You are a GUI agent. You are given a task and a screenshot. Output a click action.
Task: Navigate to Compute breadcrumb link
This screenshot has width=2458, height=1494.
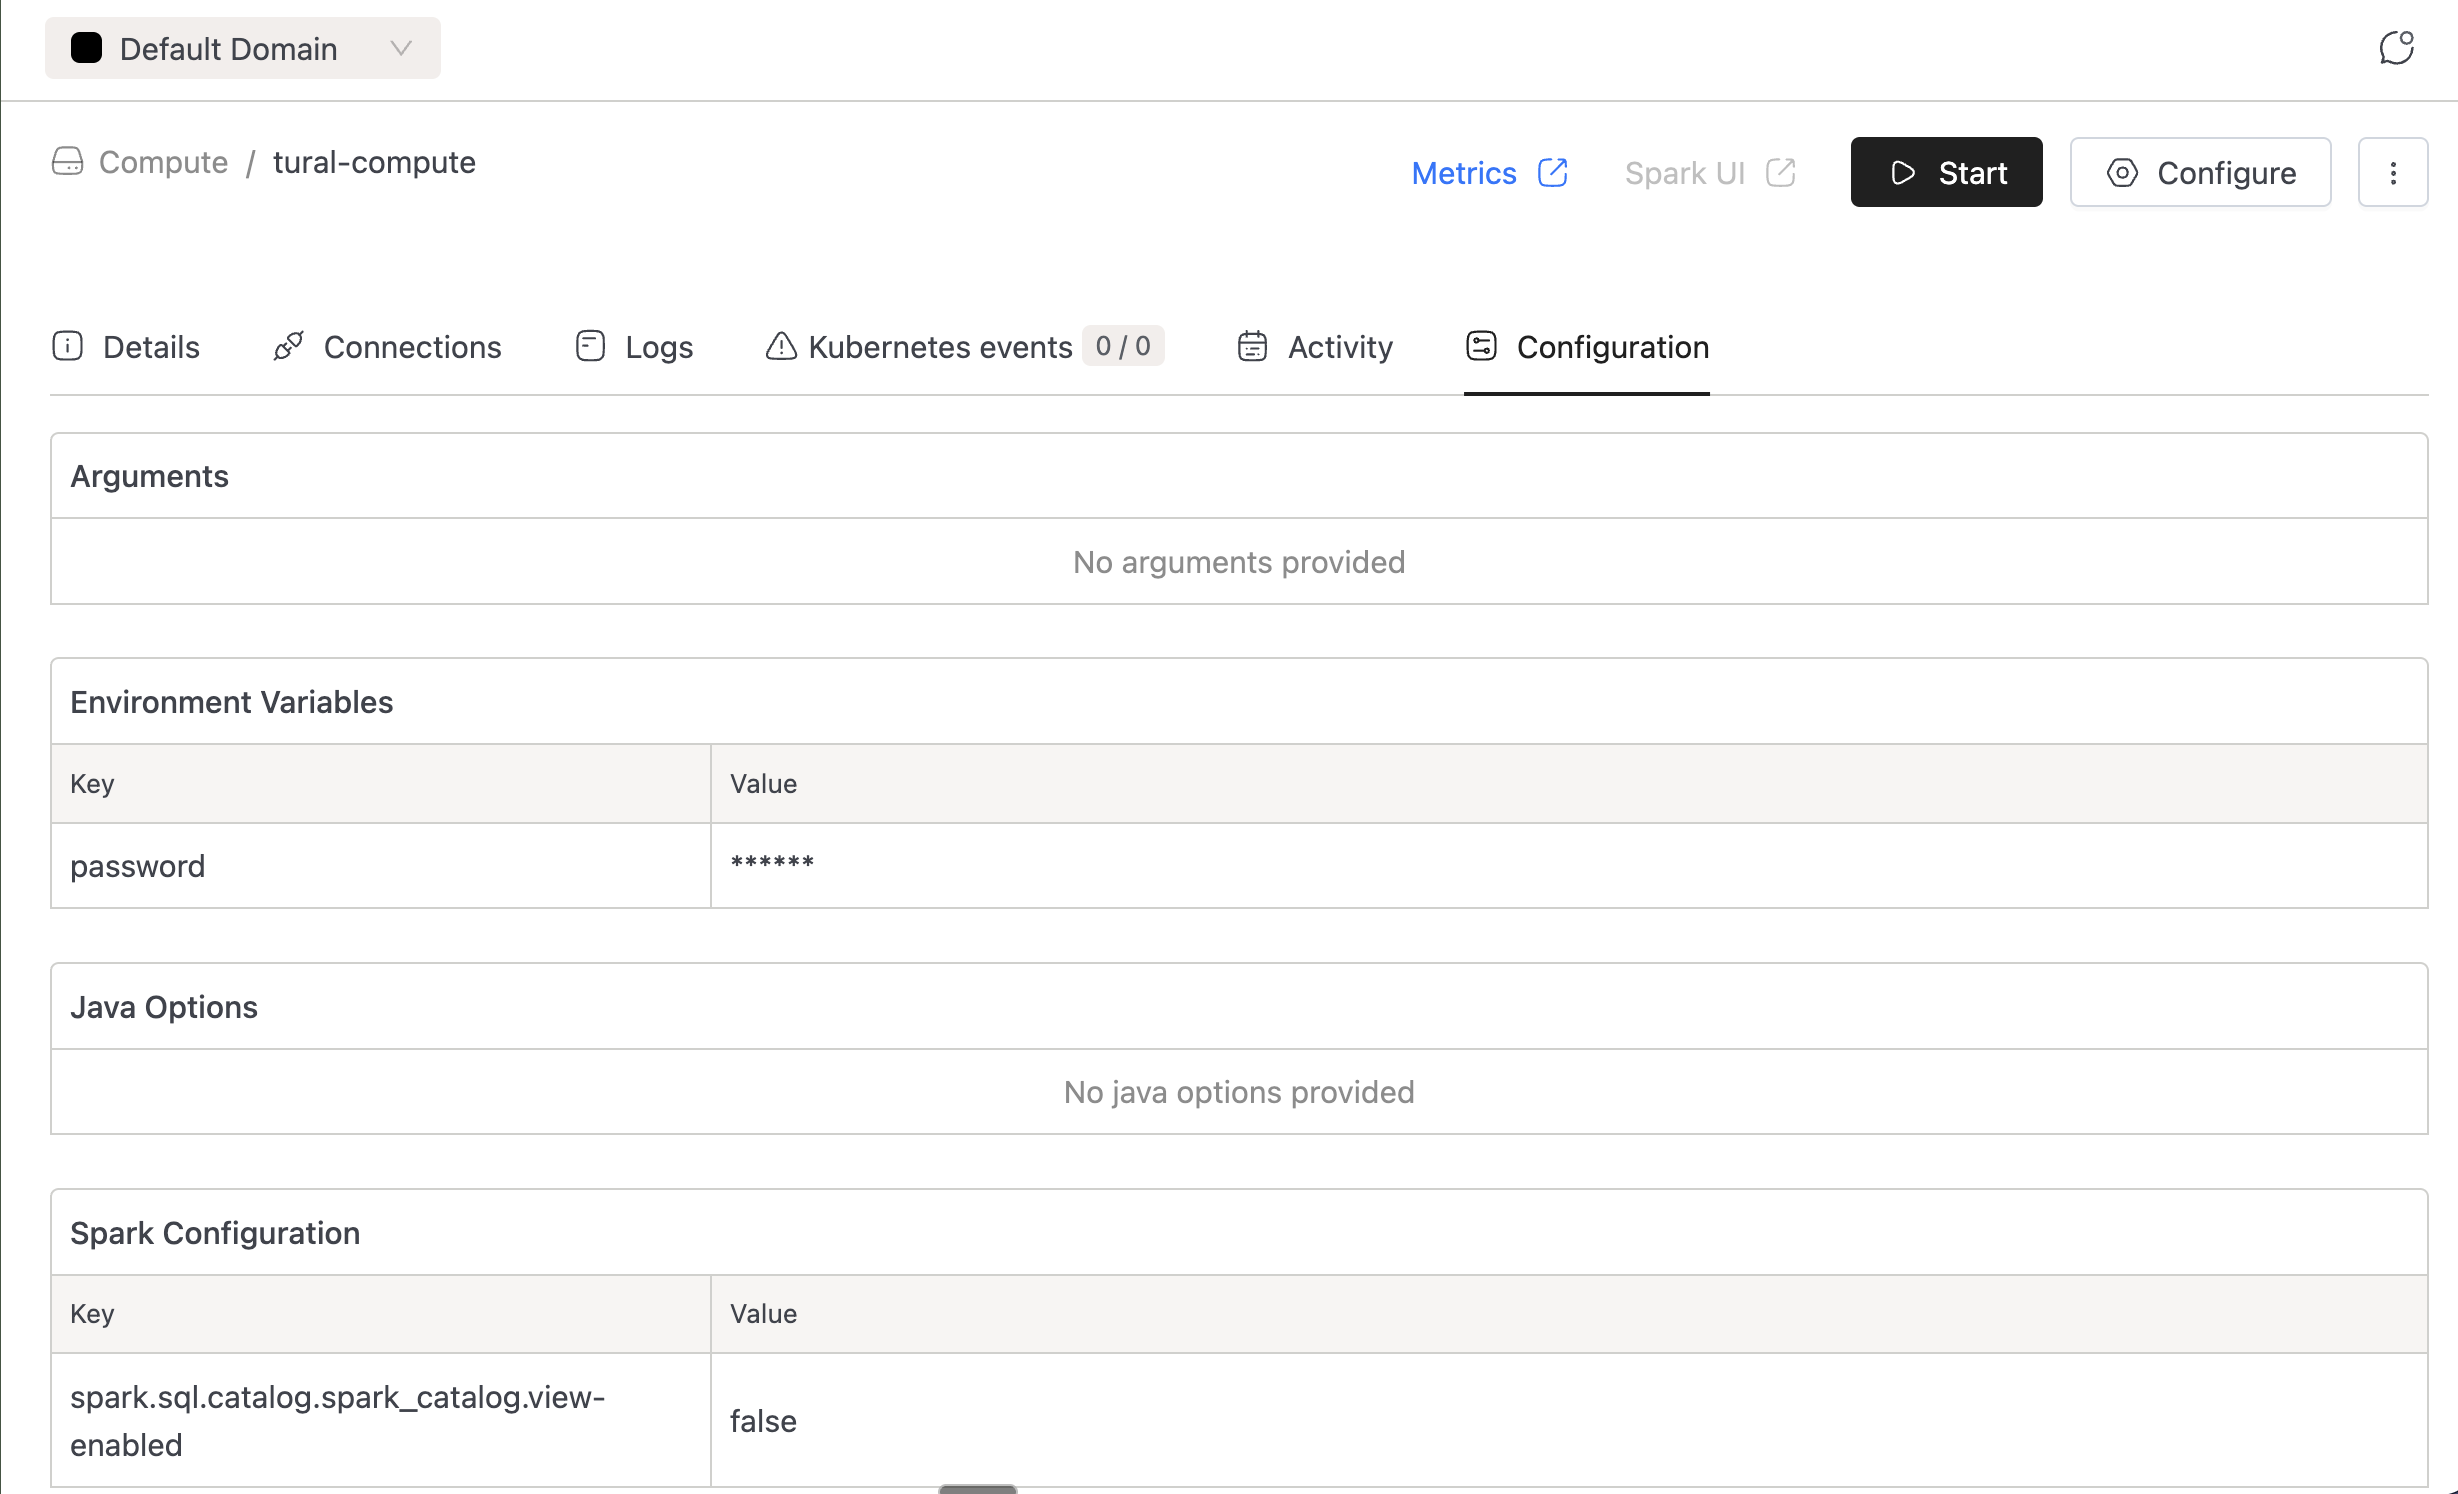[x=163, y=162]
